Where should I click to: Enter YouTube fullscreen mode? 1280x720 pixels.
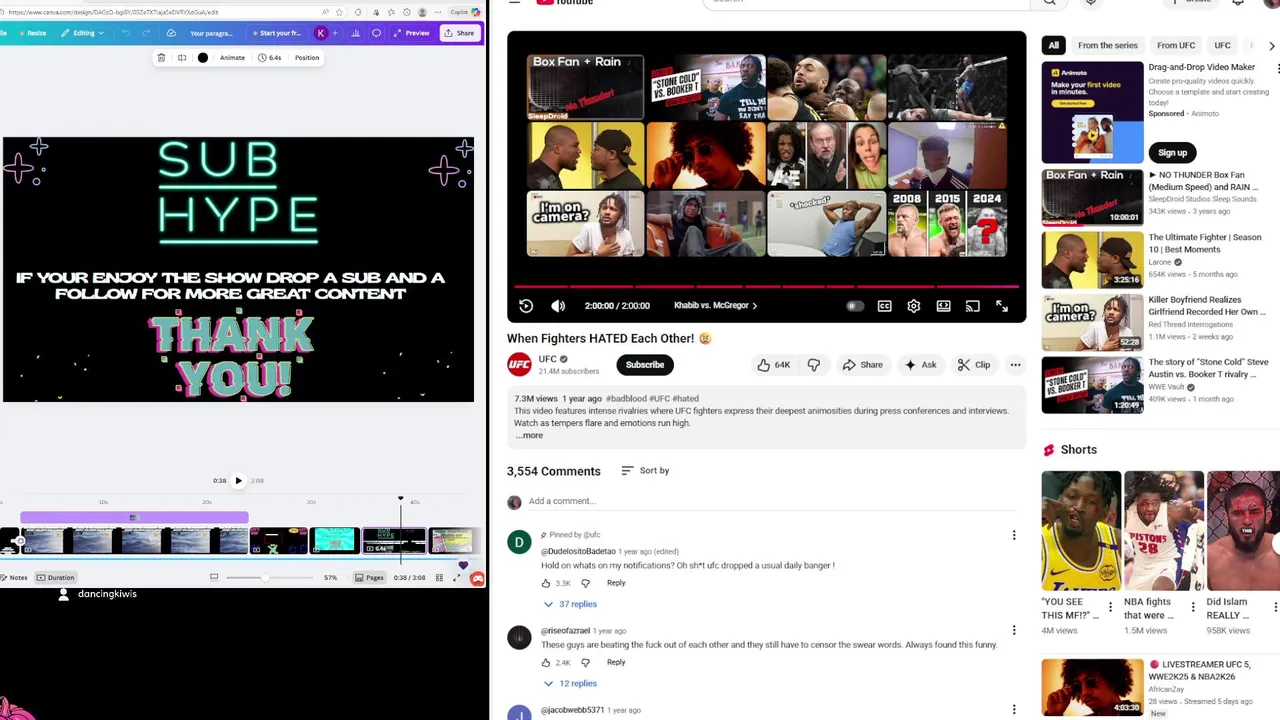point(1002,306)
